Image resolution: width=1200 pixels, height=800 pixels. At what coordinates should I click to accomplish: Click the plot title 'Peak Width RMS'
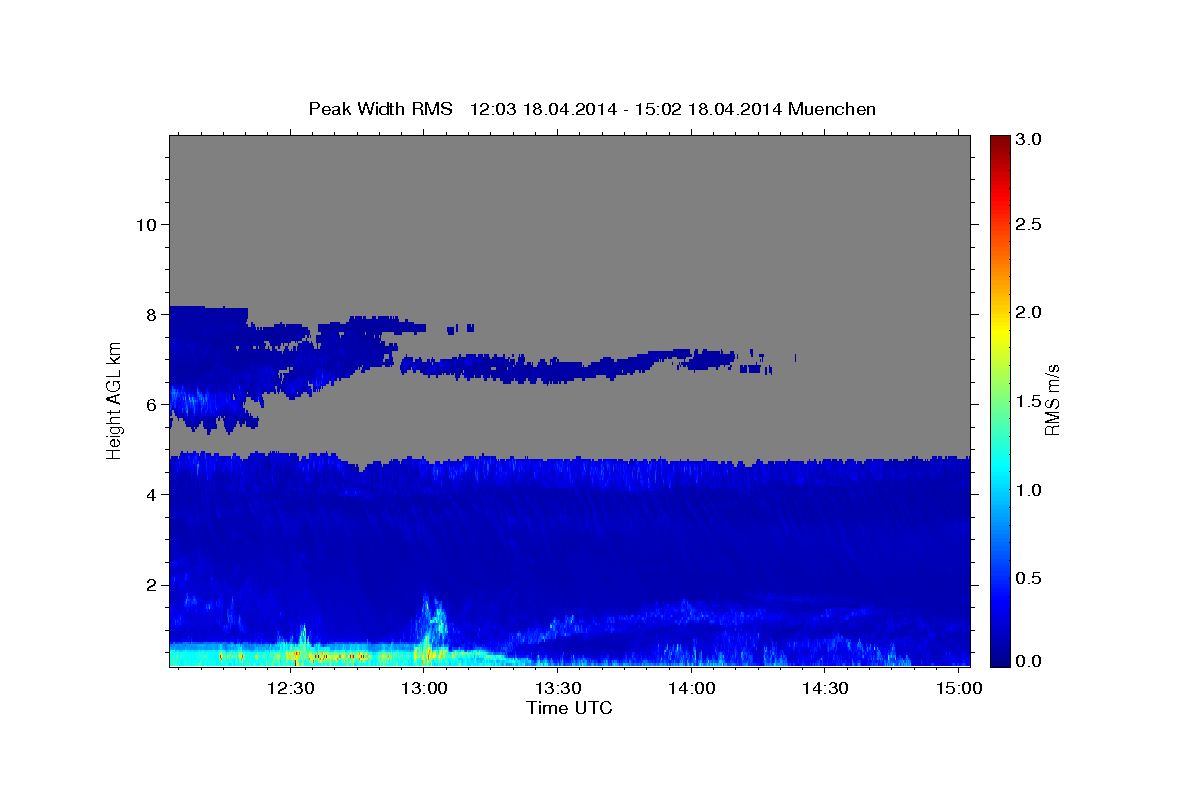(x=380, y=108)
